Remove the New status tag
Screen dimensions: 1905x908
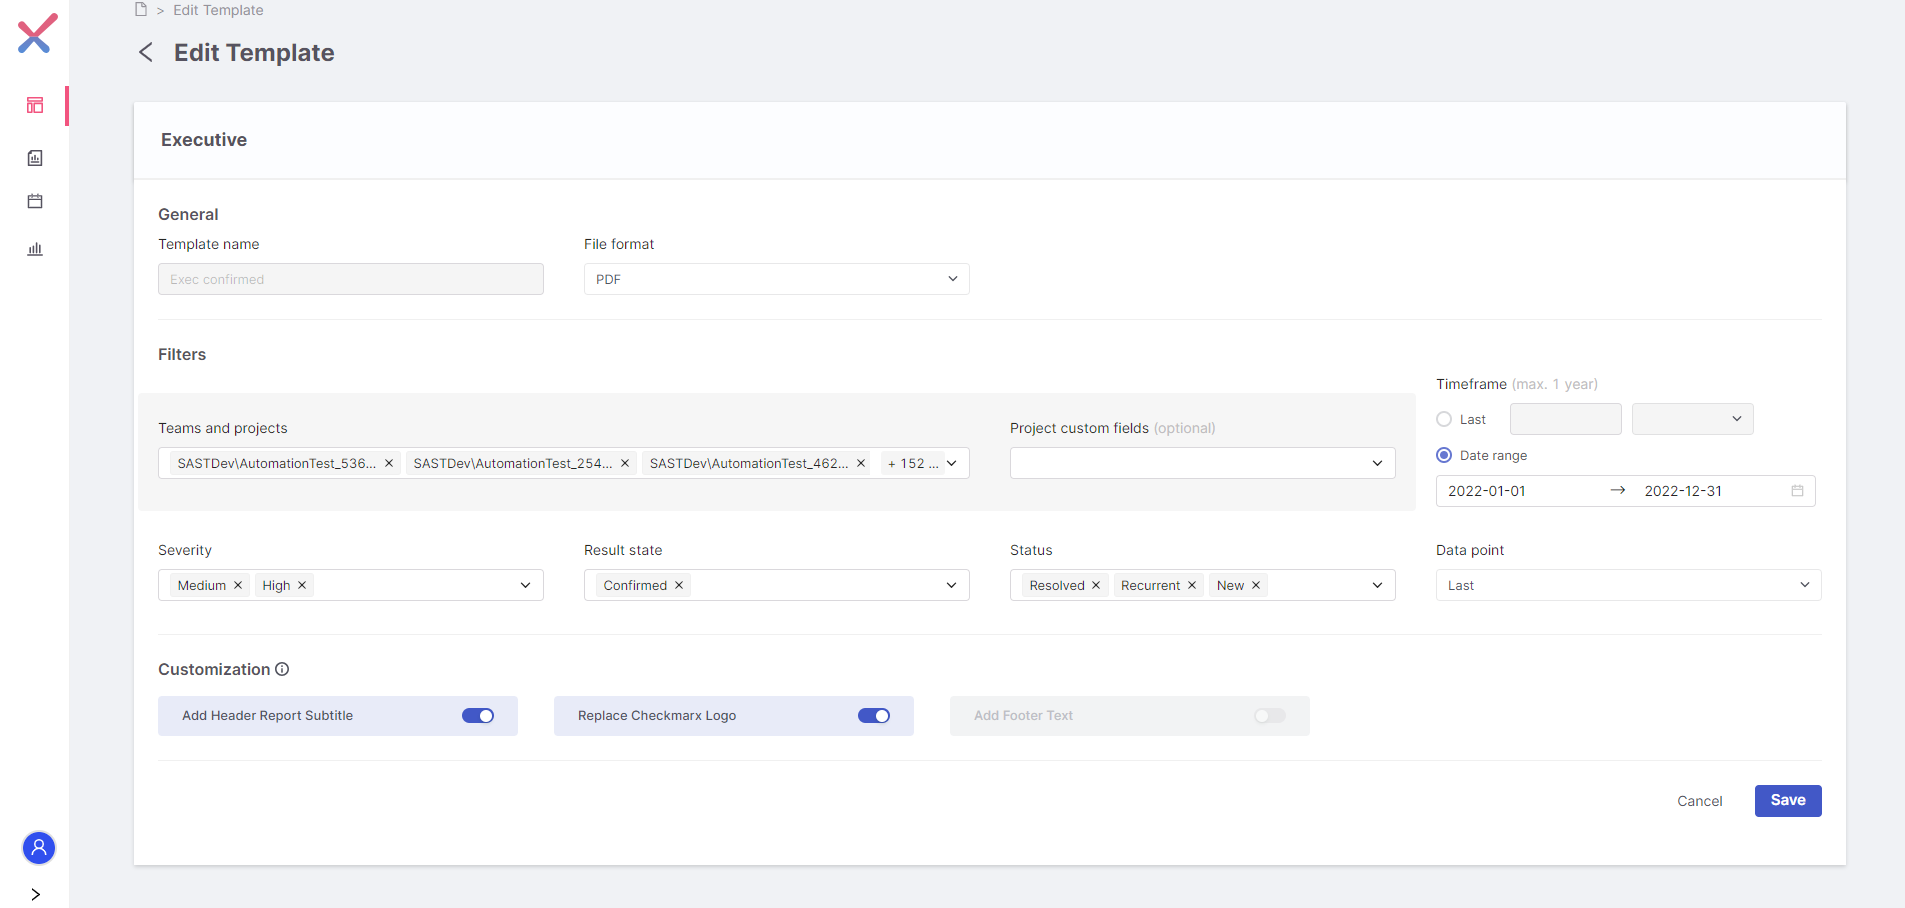click(x=1256, y=585)
